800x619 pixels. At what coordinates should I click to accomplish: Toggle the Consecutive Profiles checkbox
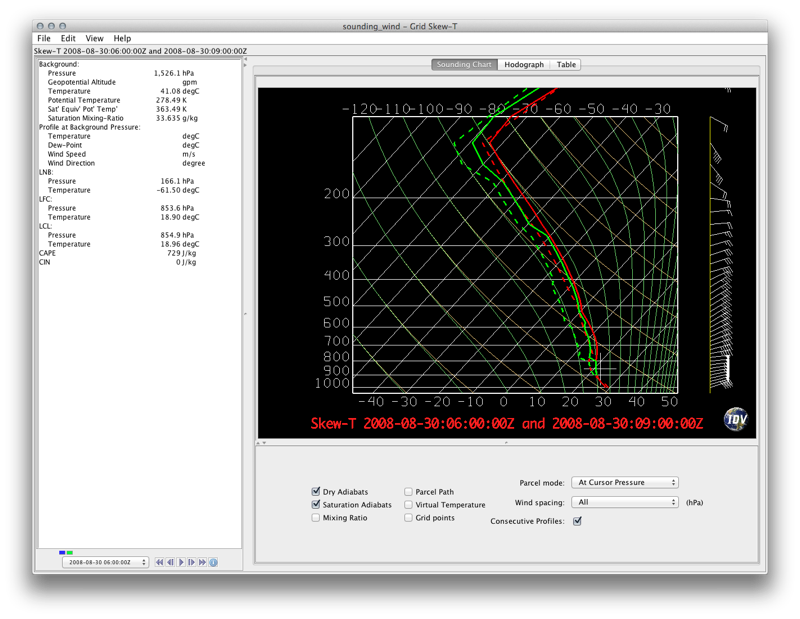(577, 521)
